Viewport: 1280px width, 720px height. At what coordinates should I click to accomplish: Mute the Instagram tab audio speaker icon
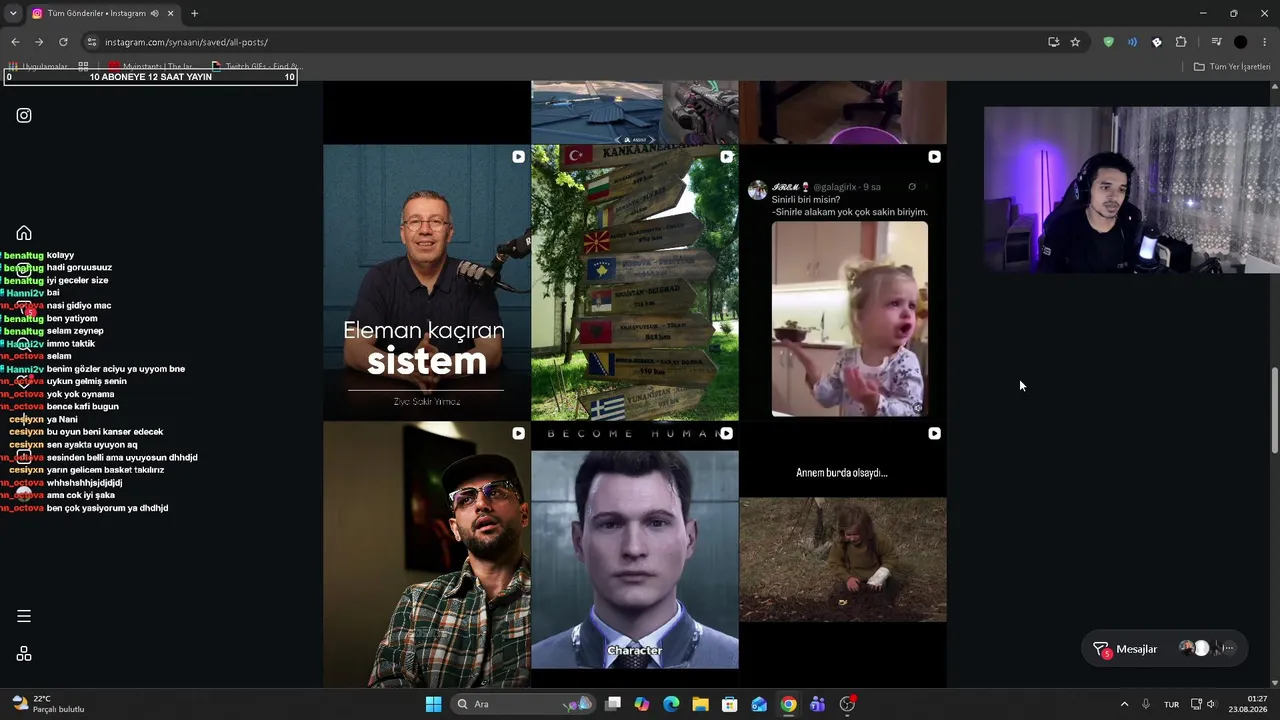coord(154,13)
